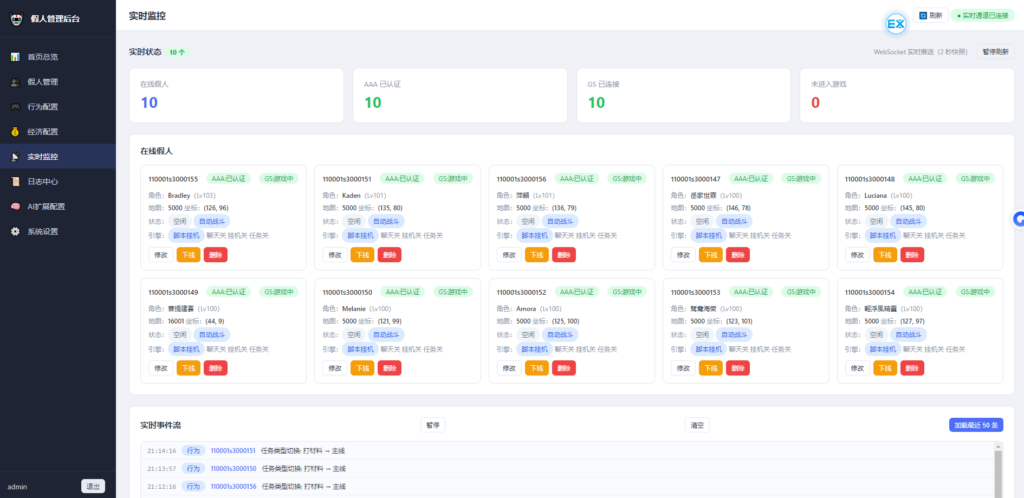Click the 假人管理 person icon in sidebar
This screenshot has height=498, width=1024.
(x=15, y=82)
